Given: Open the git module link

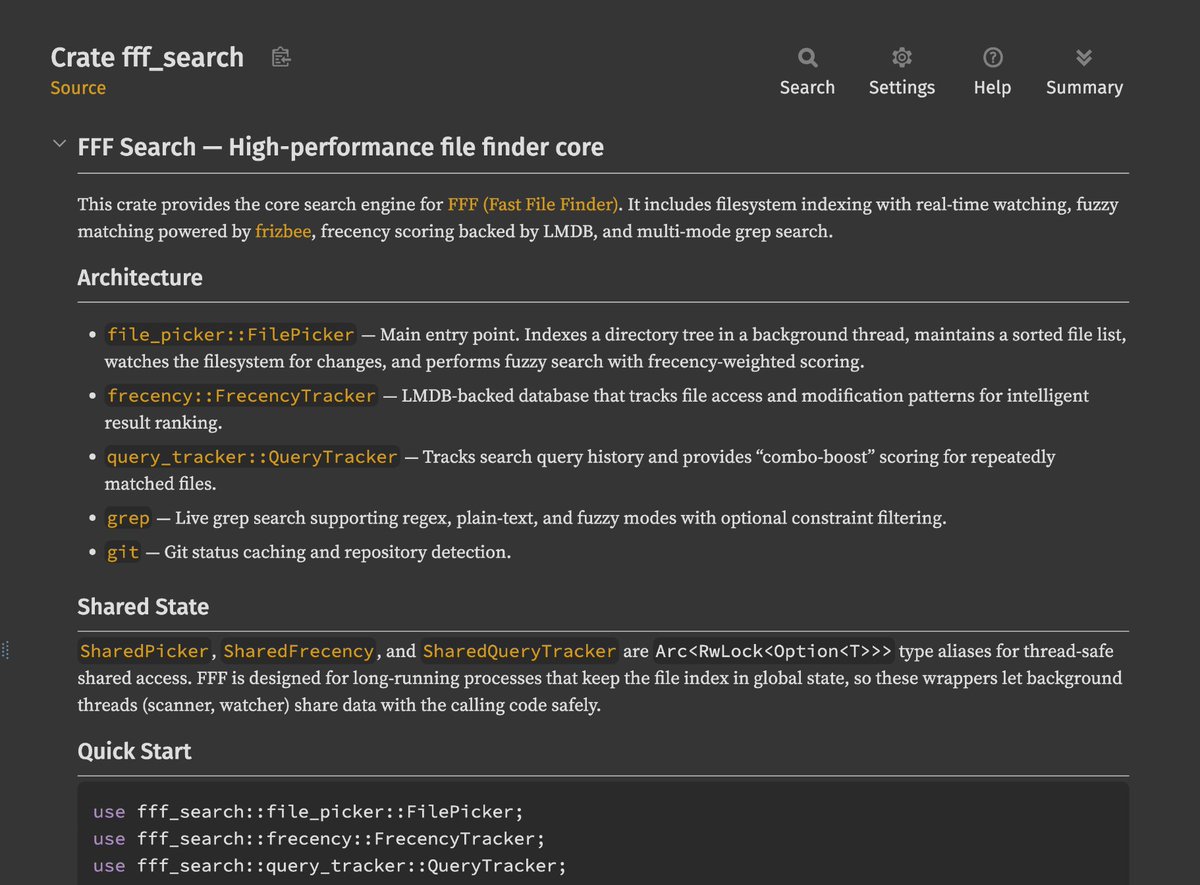Looking at the screenshot, I should (x=123, y=552).
